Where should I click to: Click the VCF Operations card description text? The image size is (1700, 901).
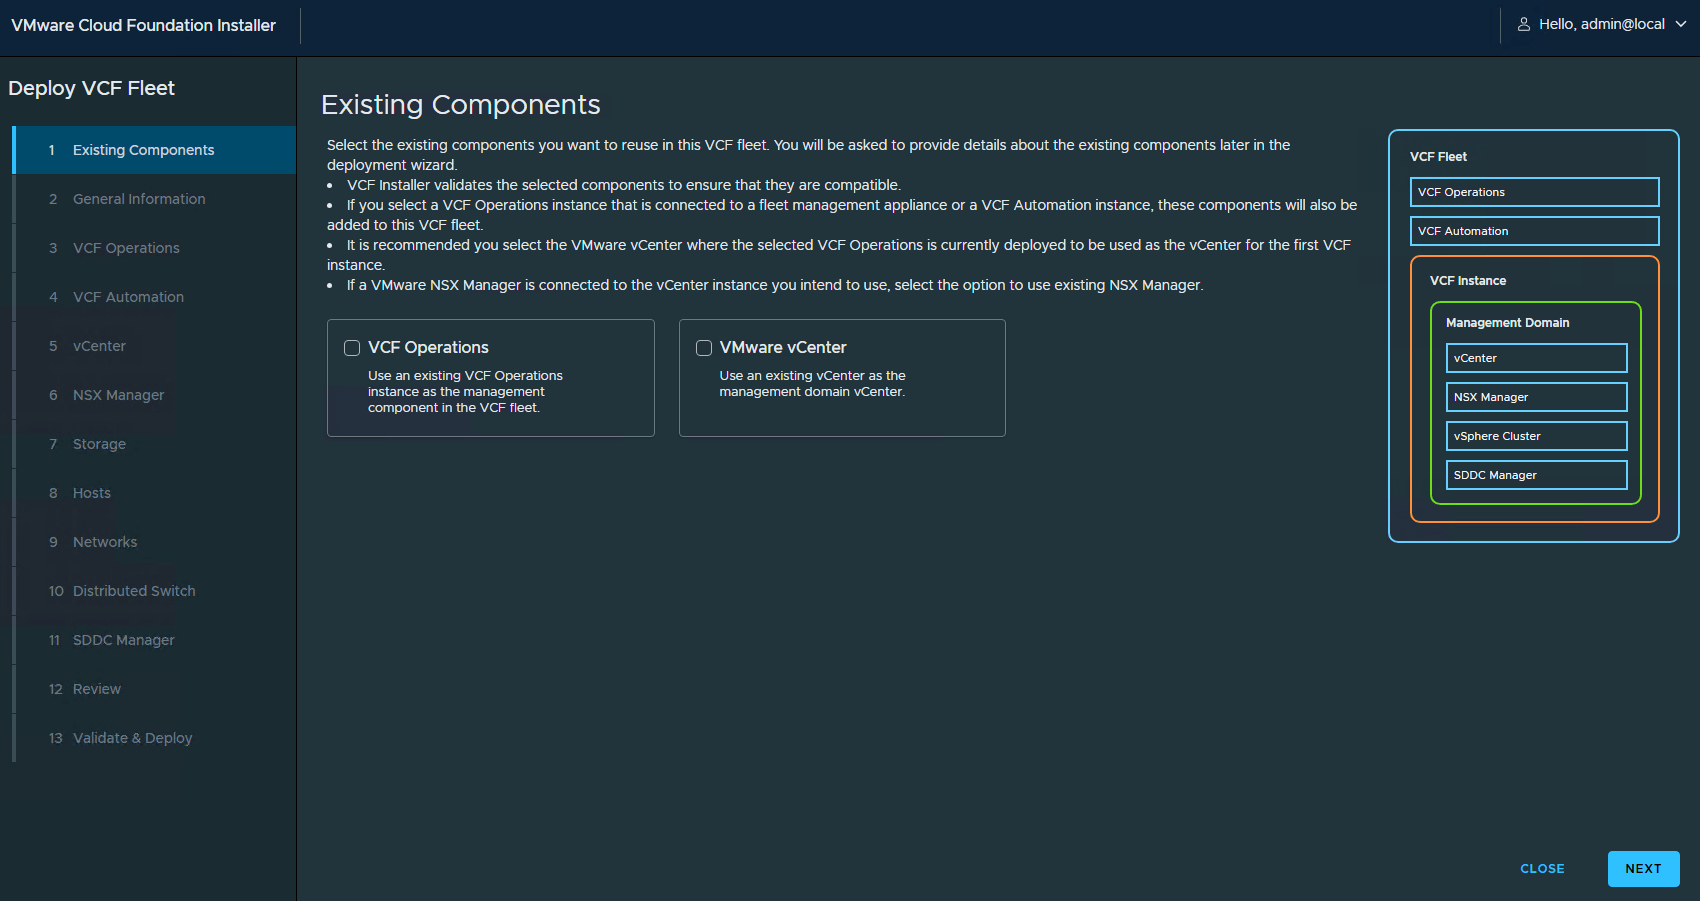(x=465, y=392)
